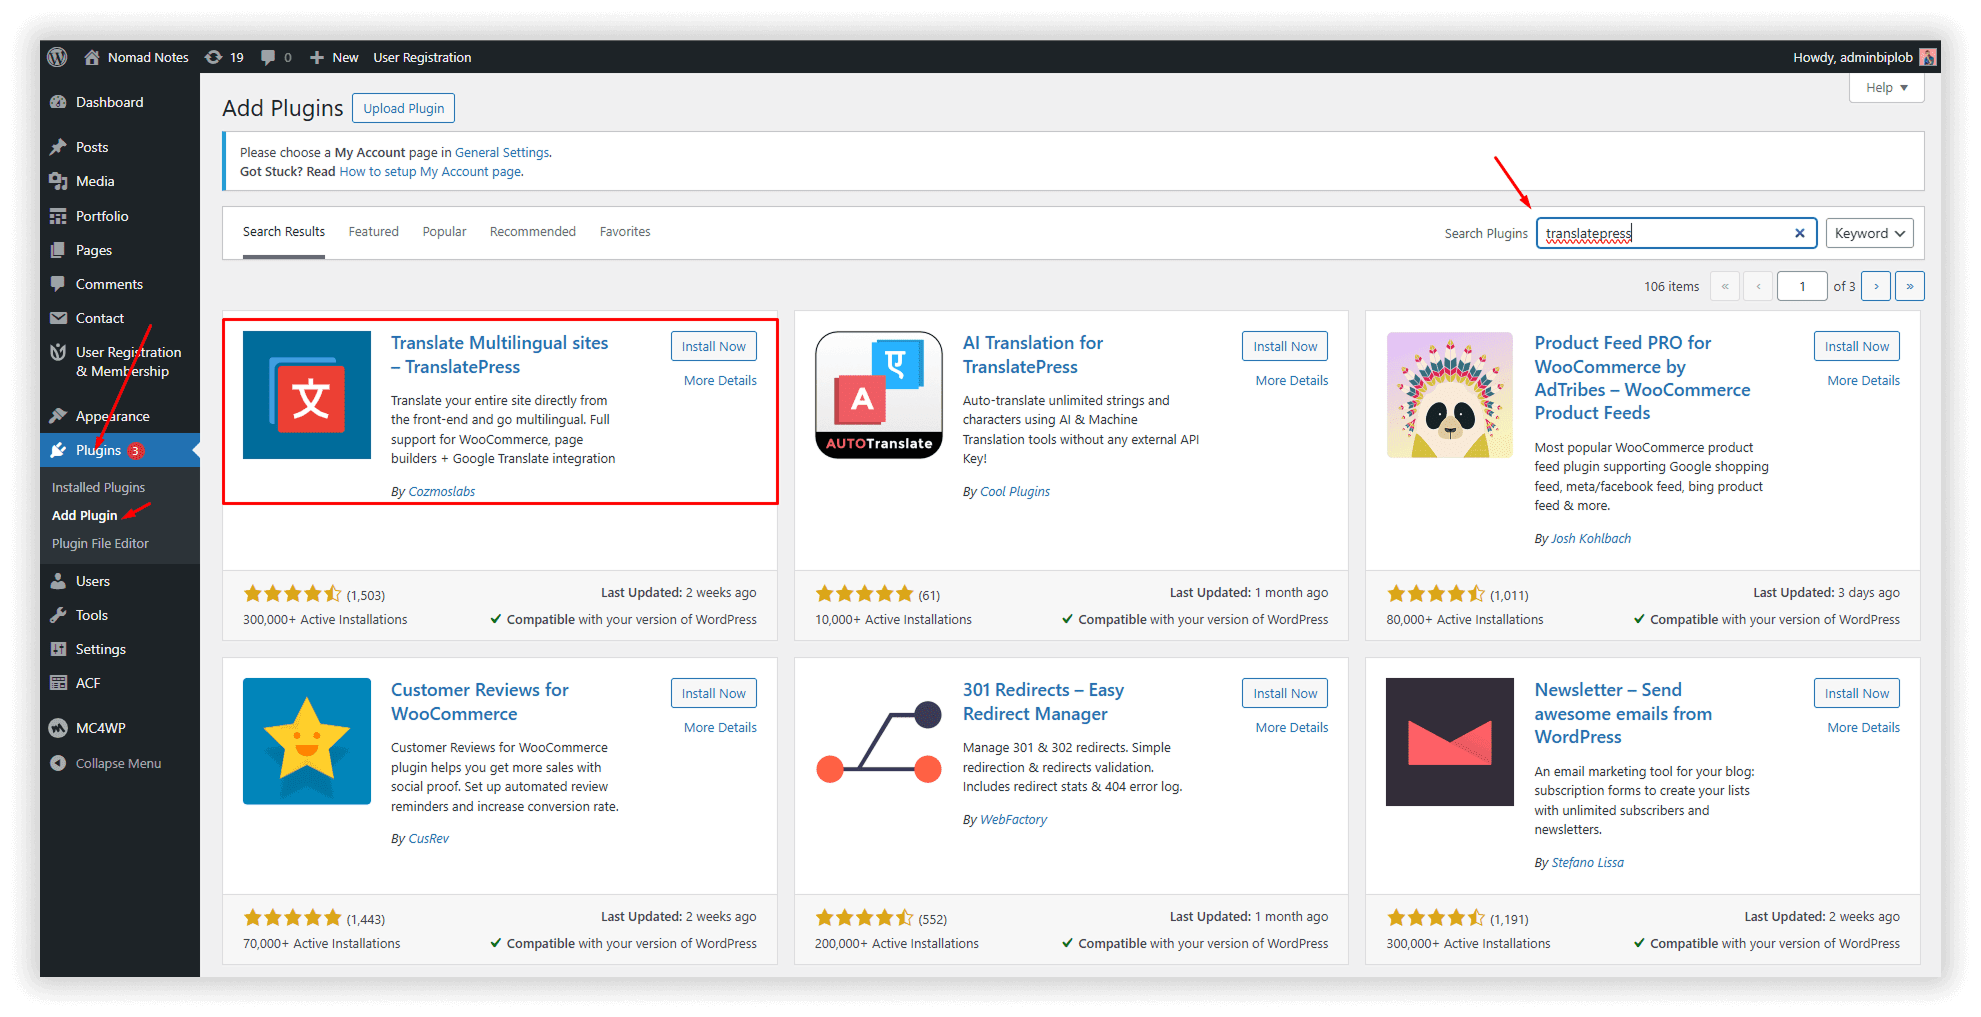Screen dimensions: 1981x1017
Task: Click the Media sidebar icon
Action: tap(58, 181)
